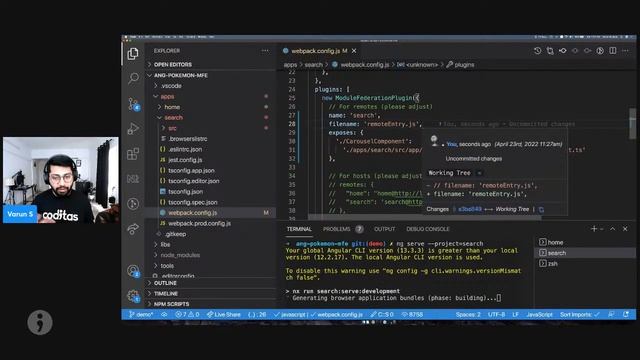Open the Accounts menu icon
The width and height of the screenshot is (640, 360).
pos(133,271)
